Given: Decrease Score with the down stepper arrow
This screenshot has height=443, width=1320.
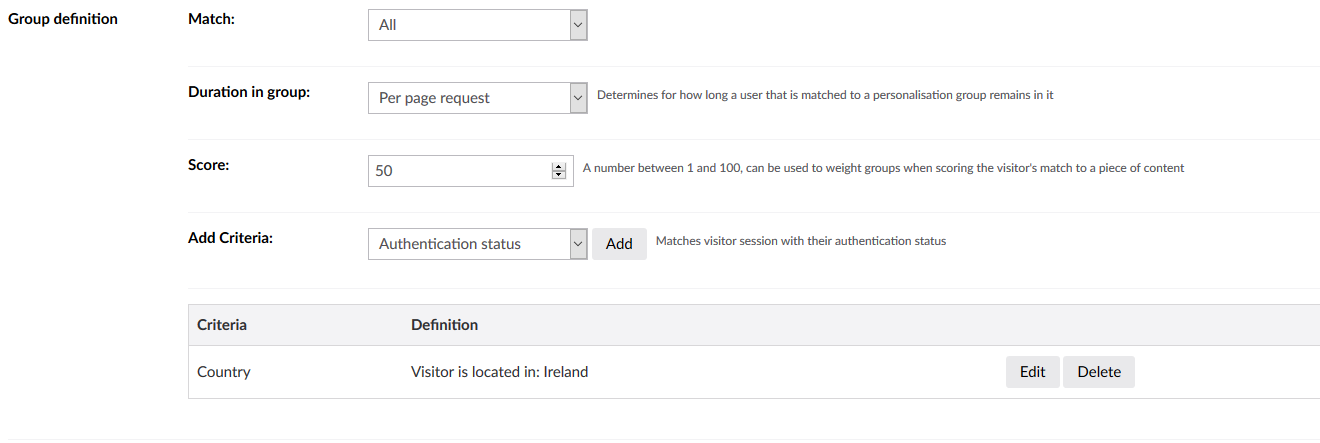Looking at the screenshot, I should click(x=558, y=175).
